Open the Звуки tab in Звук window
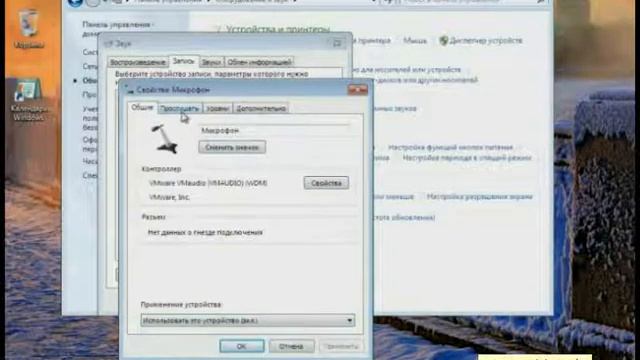Screen dimensions: 640x360 pyautogui.click(x=211, y=62)
